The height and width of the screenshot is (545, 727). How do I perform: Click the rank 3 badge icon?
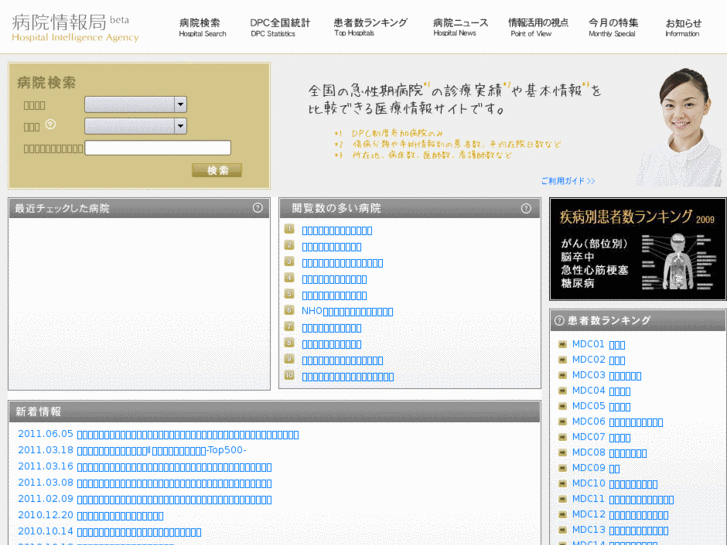coord(289,262)
